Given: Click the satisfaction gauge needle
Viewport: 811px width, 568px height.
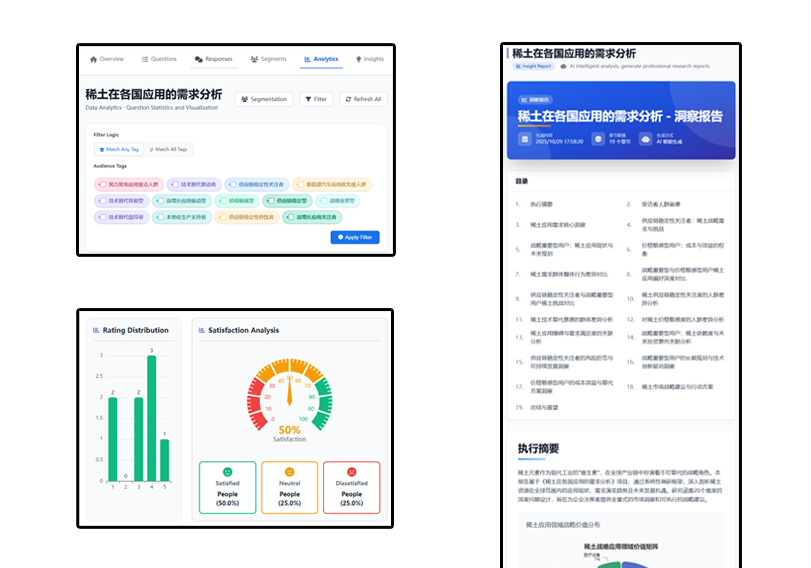Looking at the screenshot, I should (x=290, y=392).
